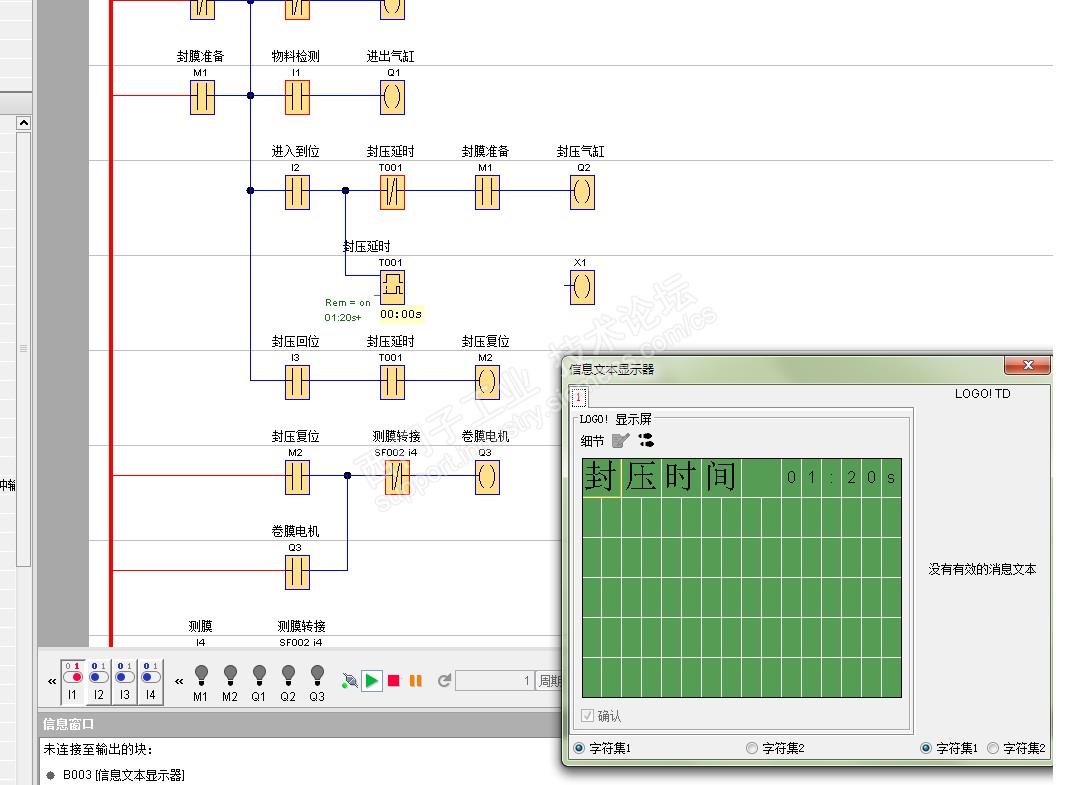The height and width of the screenshot is (785, 1070).
Task: Select 字符集1 radio for LOGO! TD
Action: (x=925, y=748)
